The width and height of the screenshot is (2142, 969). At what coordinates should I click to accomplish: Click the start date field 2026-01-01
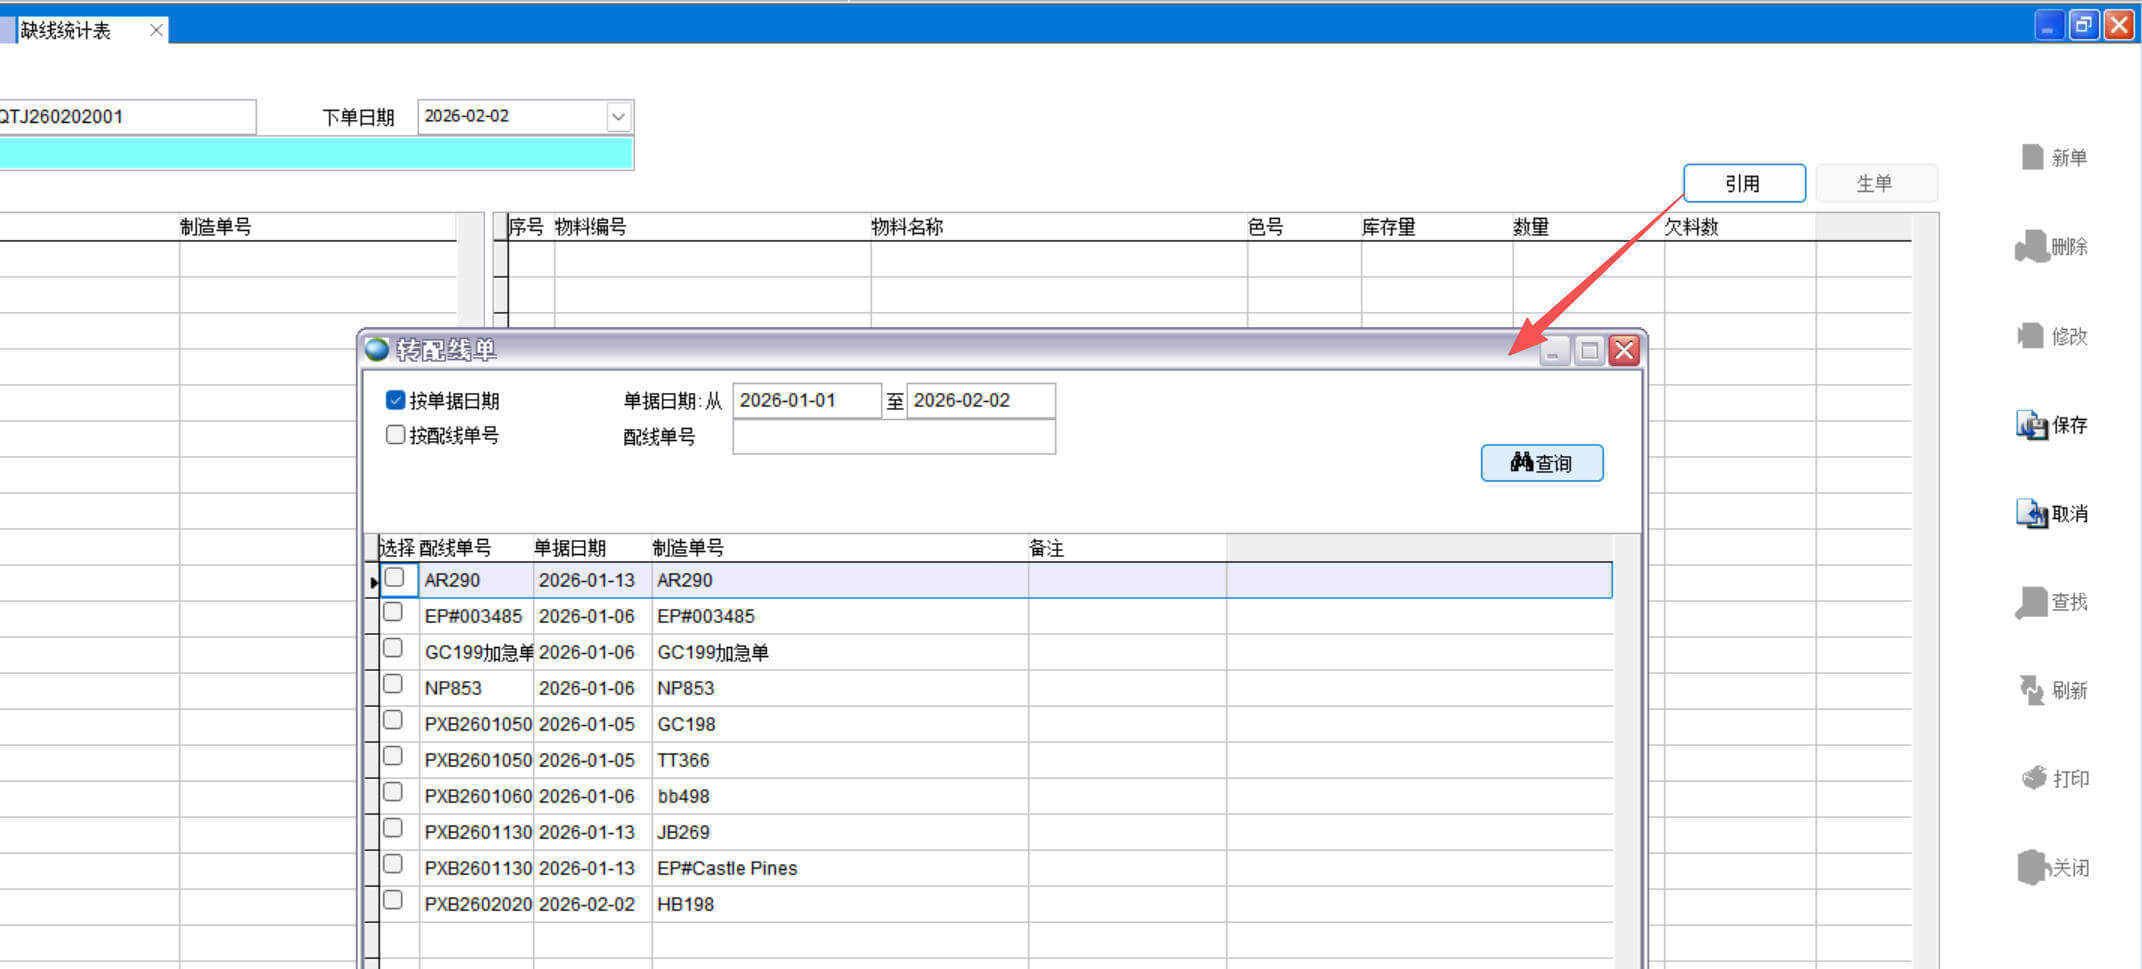pyautogui.click(x=805, y=401)
